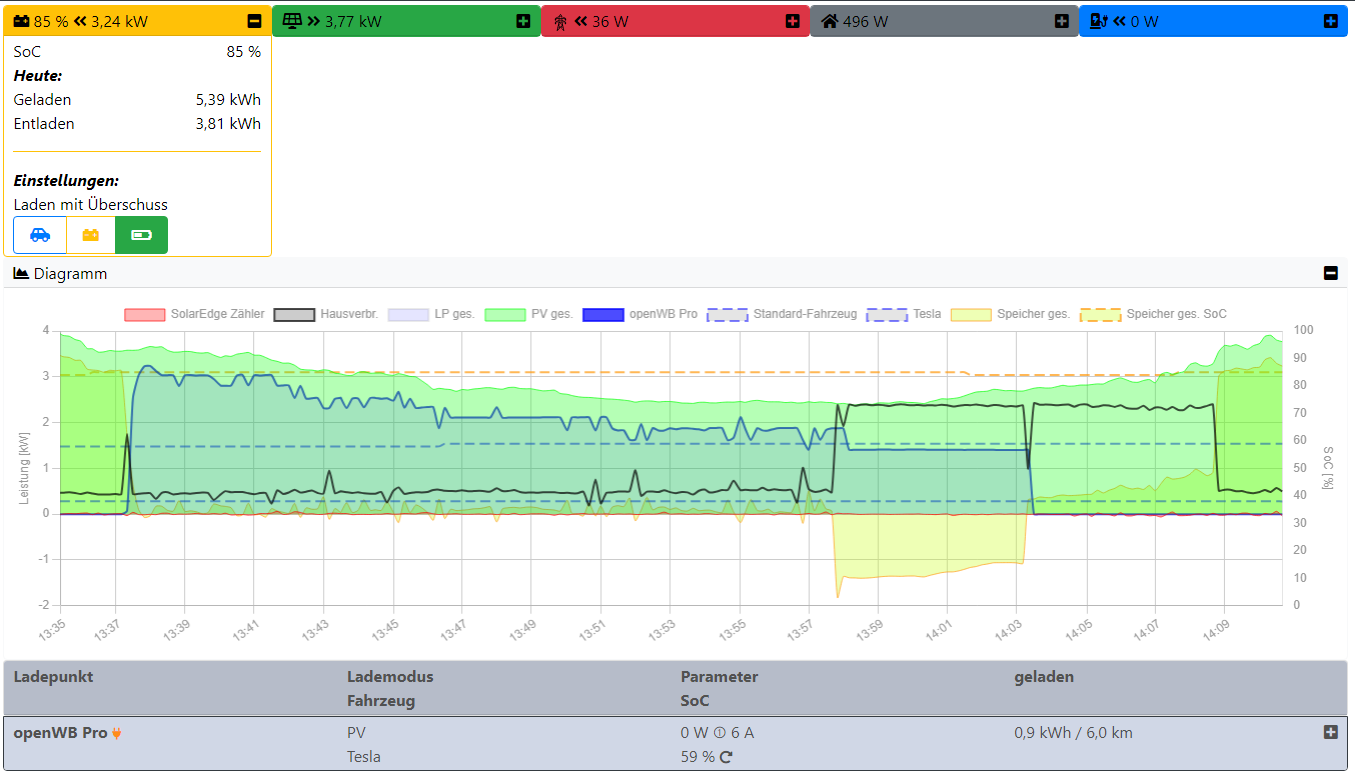Expand the grid 36 W card
This screenshot has height=776, width=1355.
tap(793, 21)
